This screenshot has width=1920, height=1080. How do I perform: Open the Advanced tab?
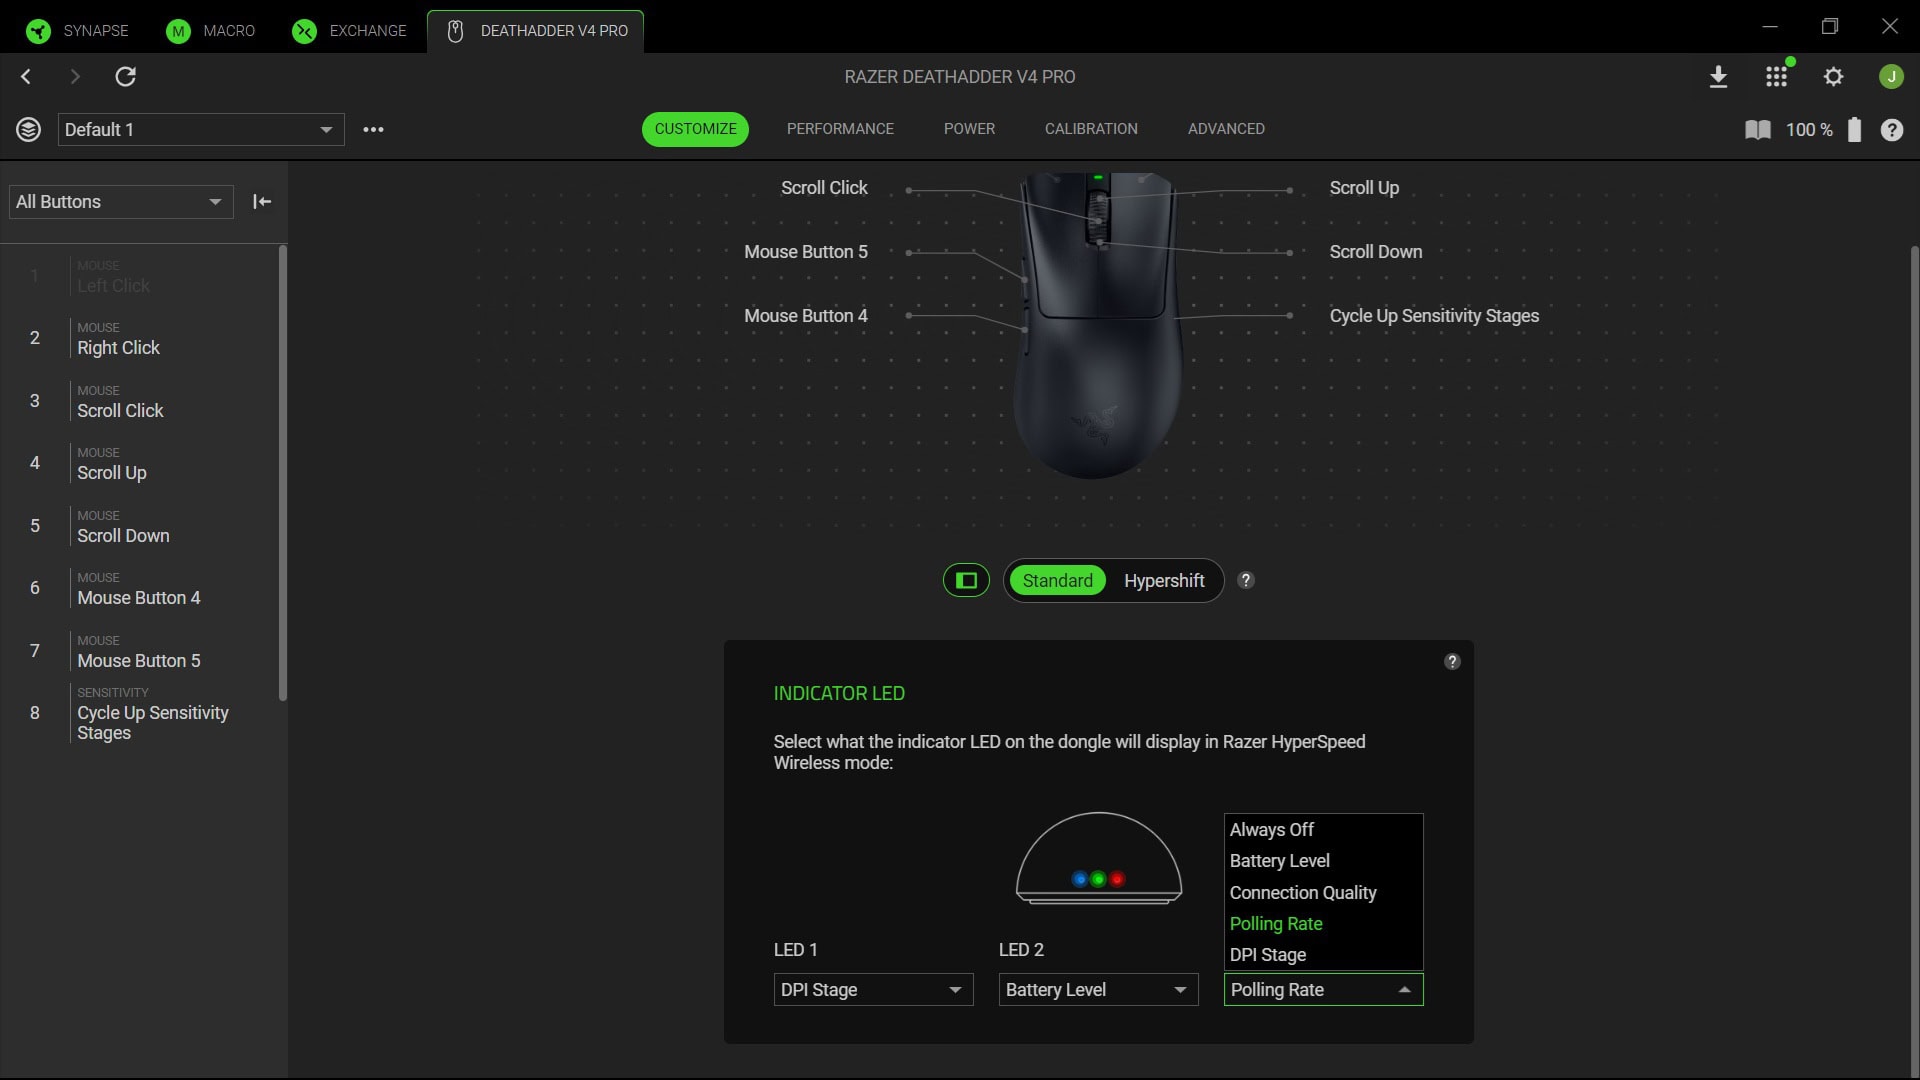pyautogui.click(x=1226, y=129)
